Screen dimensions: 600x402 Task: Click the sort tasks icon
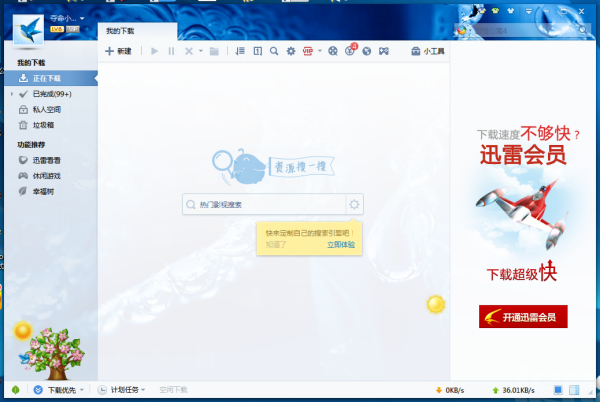pyautogui.click(x=240, y=51)
